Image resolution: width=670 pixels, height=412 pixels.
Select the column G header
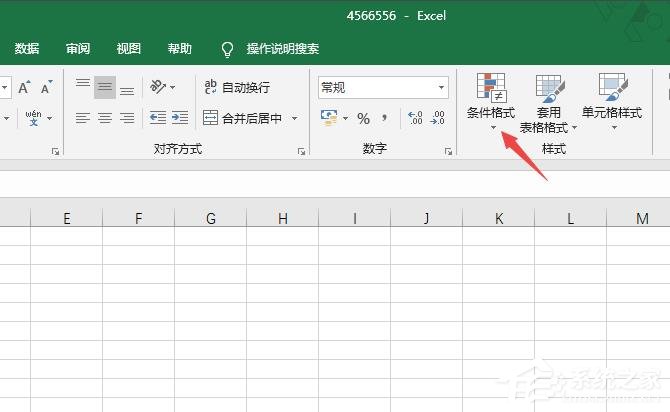click(210, 218)
